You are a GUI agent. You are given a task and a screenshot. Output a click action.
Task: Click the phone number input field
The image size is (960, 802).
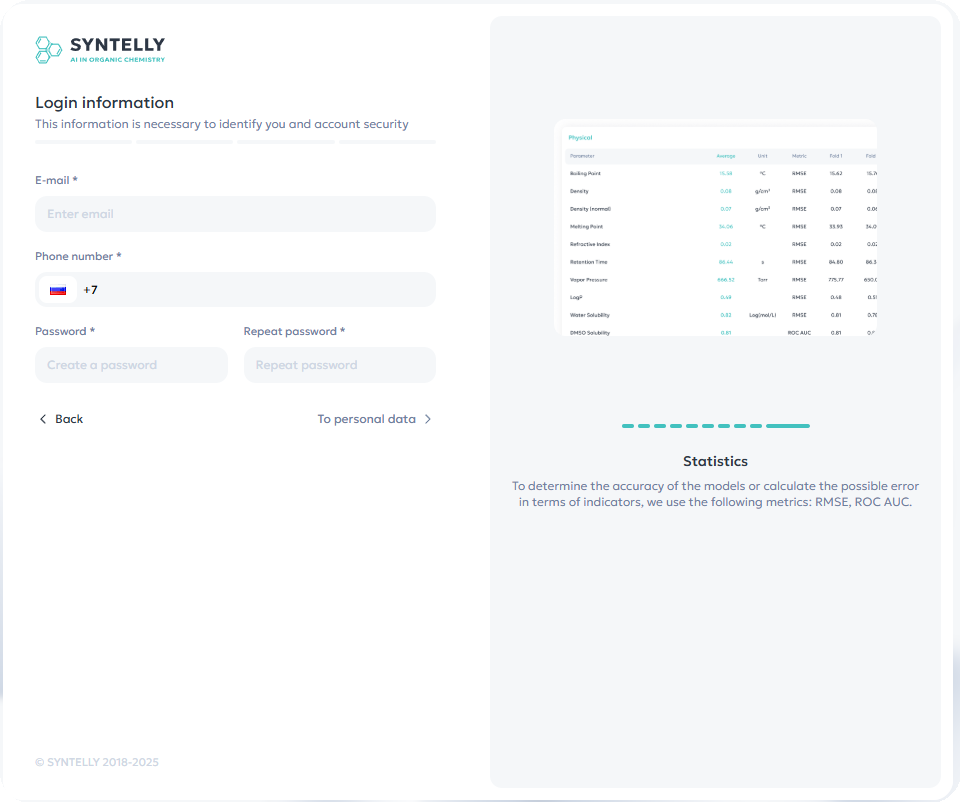pos(250,289)
